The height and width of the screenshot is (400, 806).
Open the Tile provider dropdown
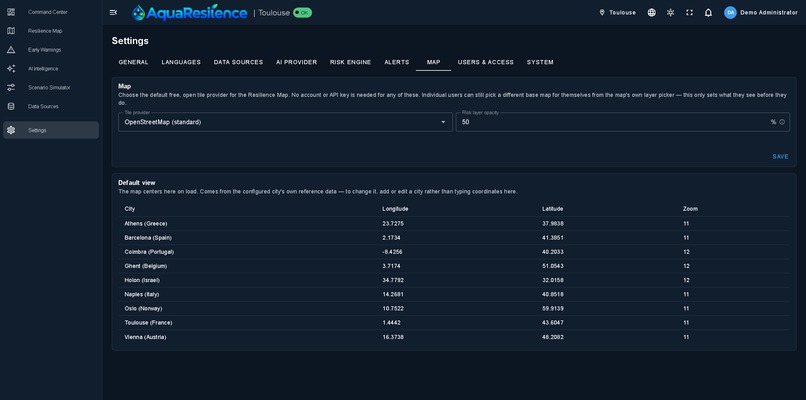[x=285, y=122]
